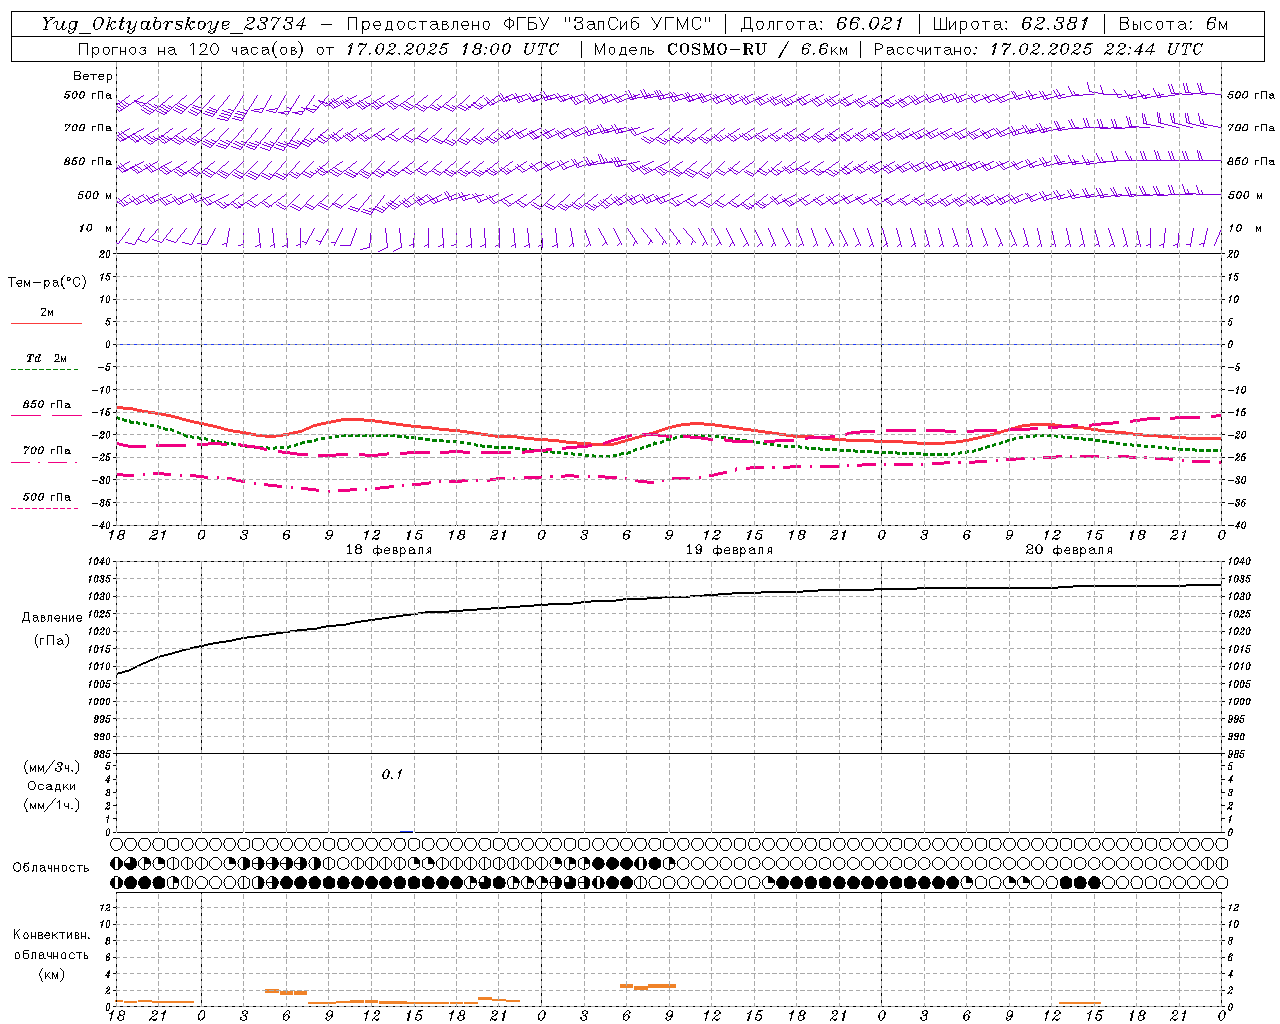Click the 850 гПа temperature legend entry

point(46,405)
